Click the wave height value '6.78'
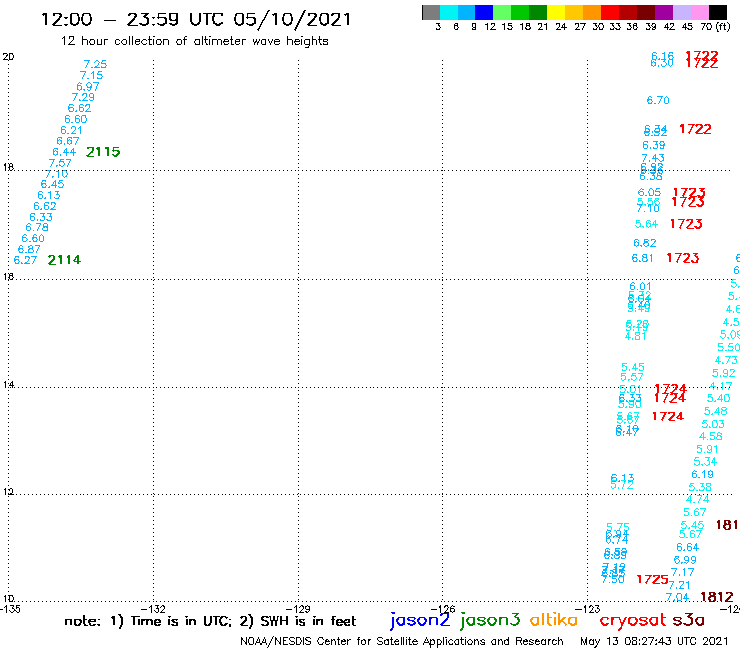Image resolution: width=740 pixels, height=650 pixels. [x=37, y=228]
